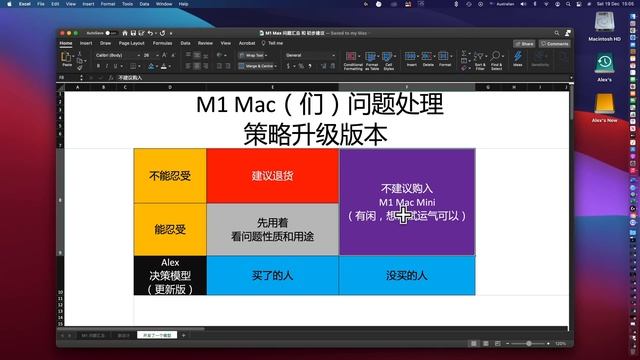Click the percent style icon
The image size is (640, 360).
[301, 66]
